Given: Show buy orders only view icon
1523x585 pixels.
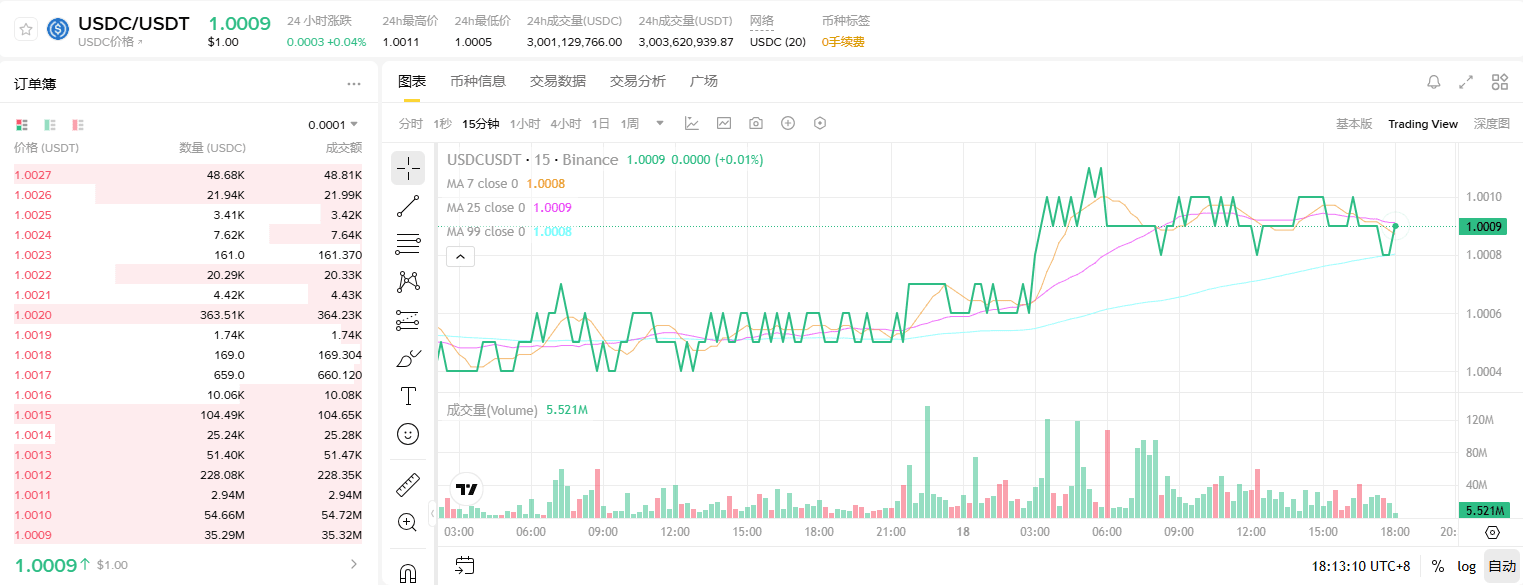Looking at the screenshot, I should pyautogui.click(x=50, y=125).
